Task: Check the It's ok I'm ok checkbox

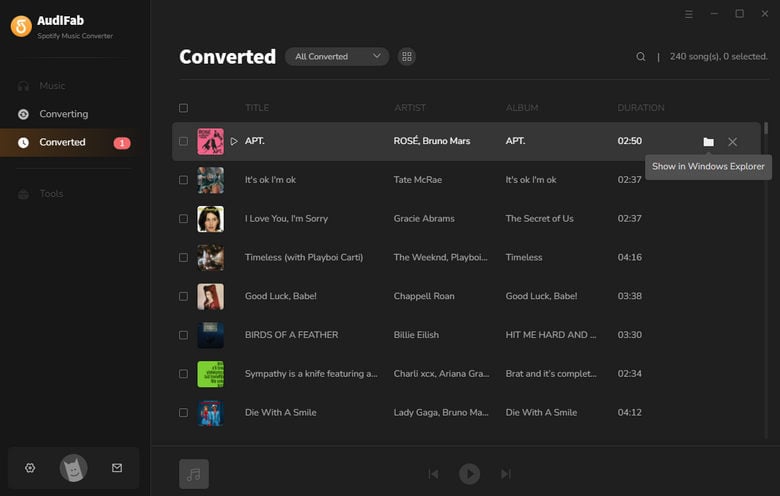Action: click(183, 180)
